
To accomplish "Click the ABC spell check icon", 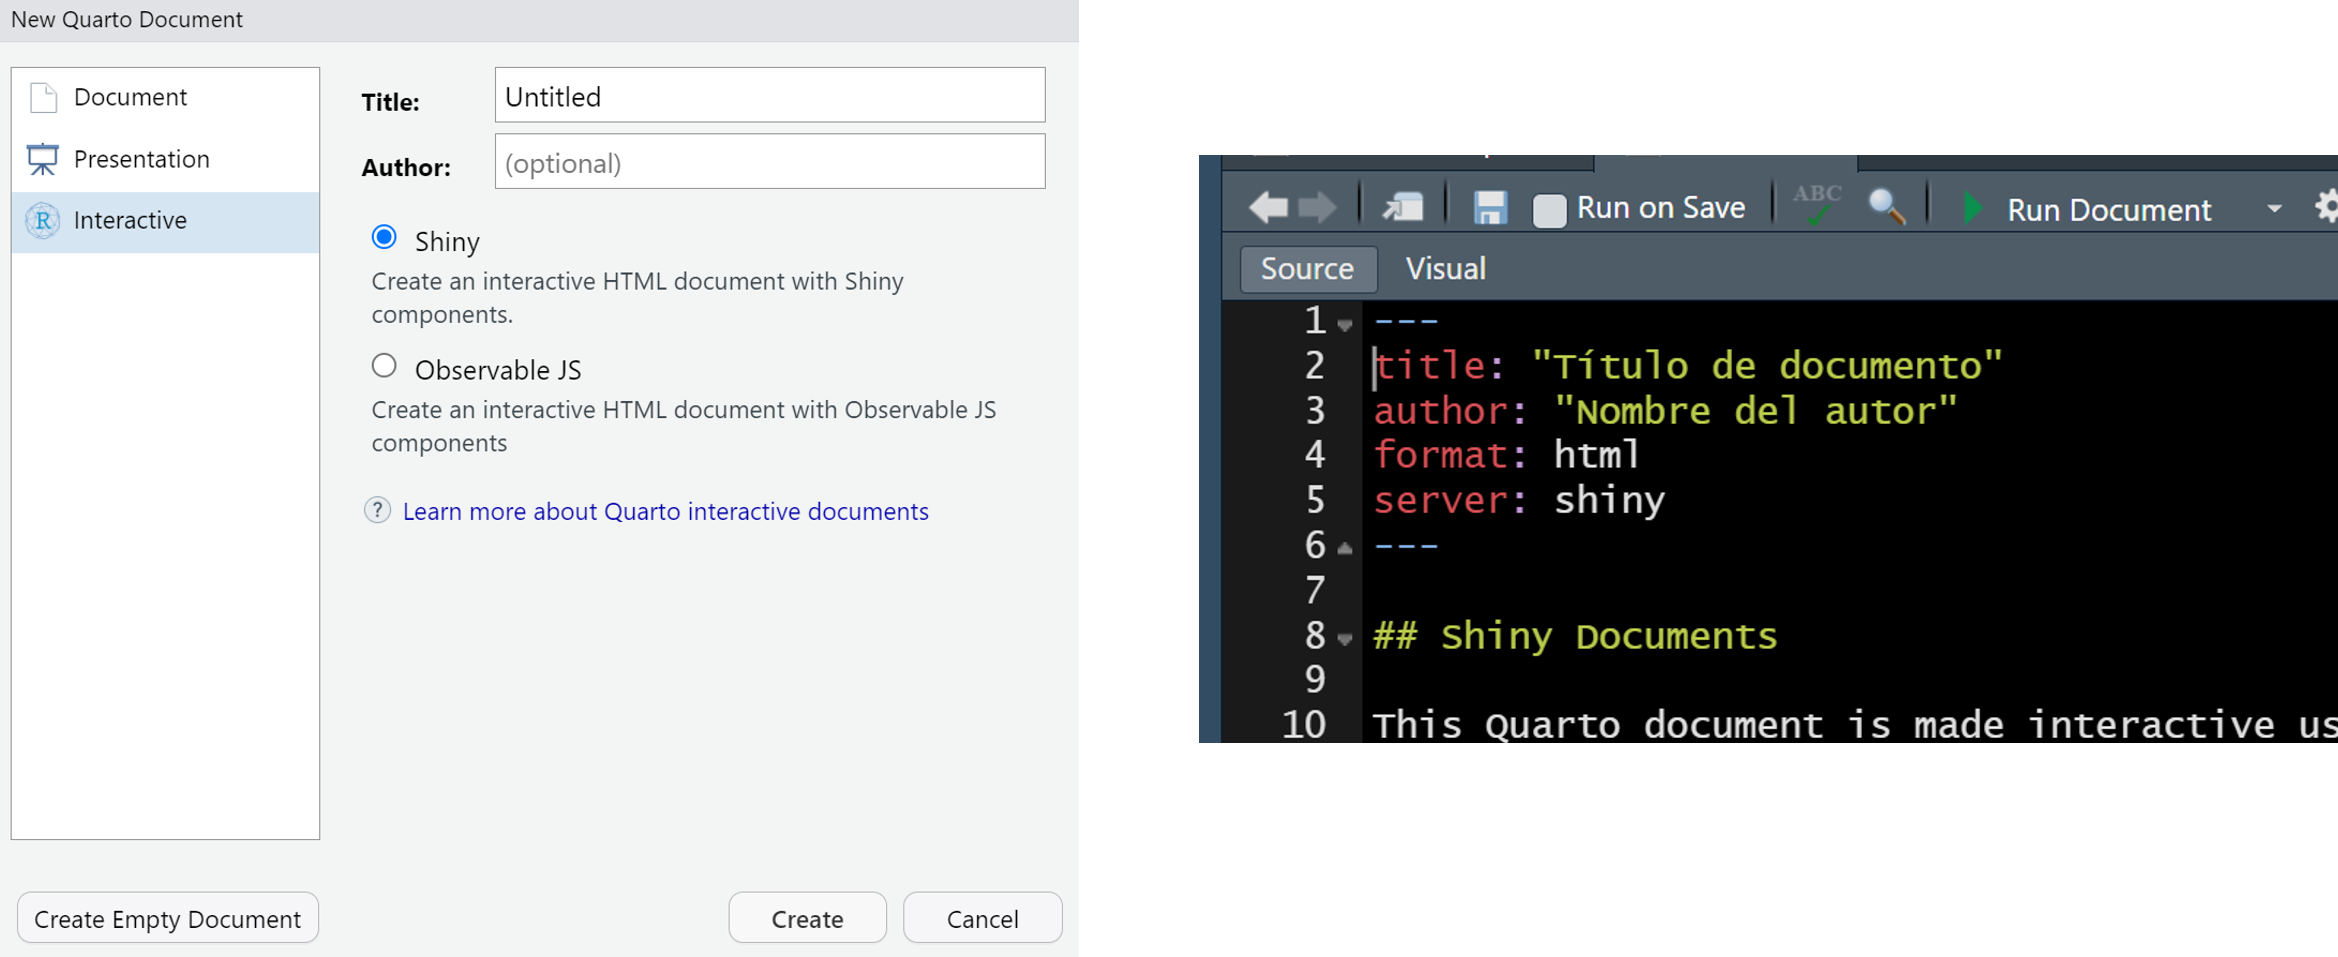I will click(x=1816, y=205).
